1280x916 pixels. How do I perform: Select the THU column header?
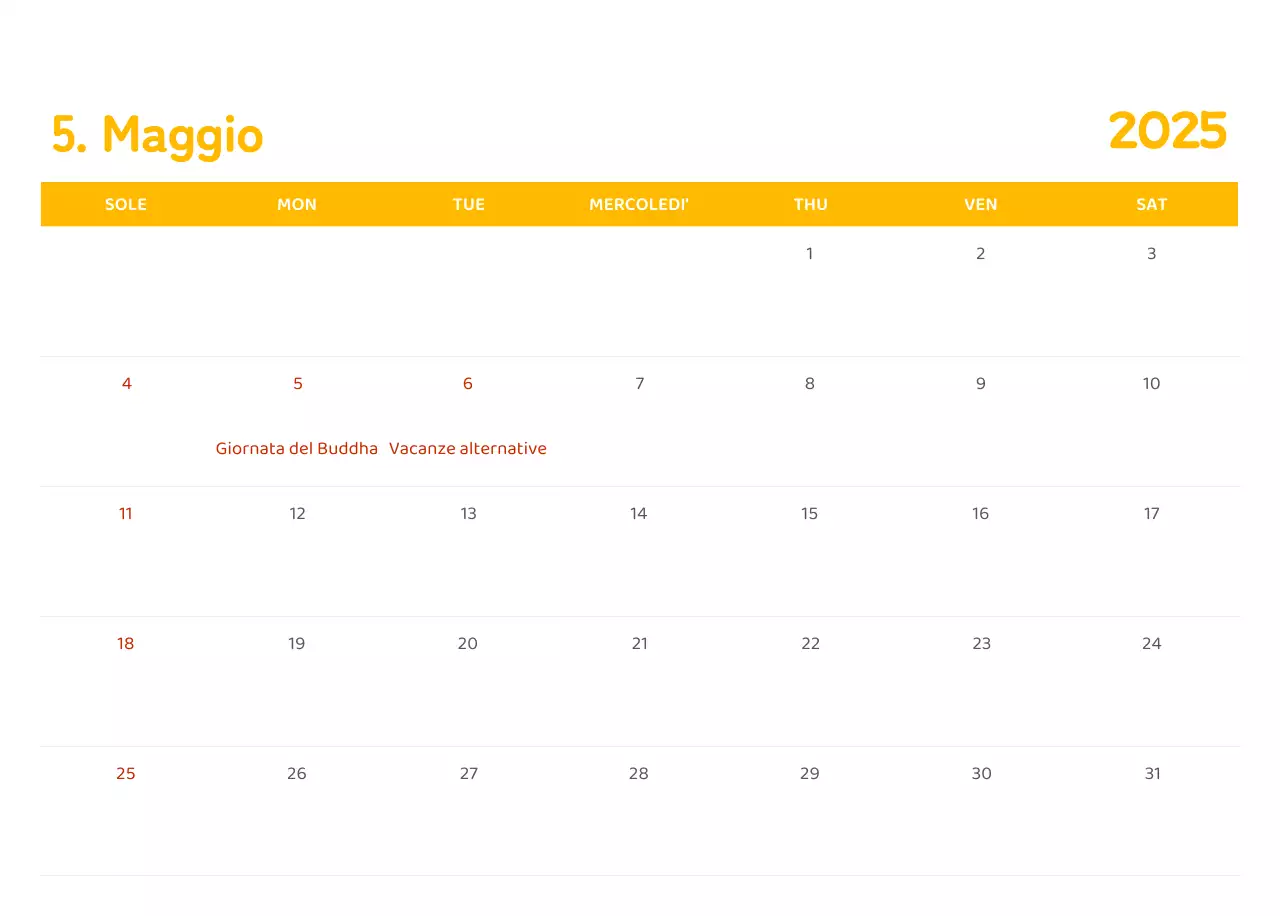(810, 204)
